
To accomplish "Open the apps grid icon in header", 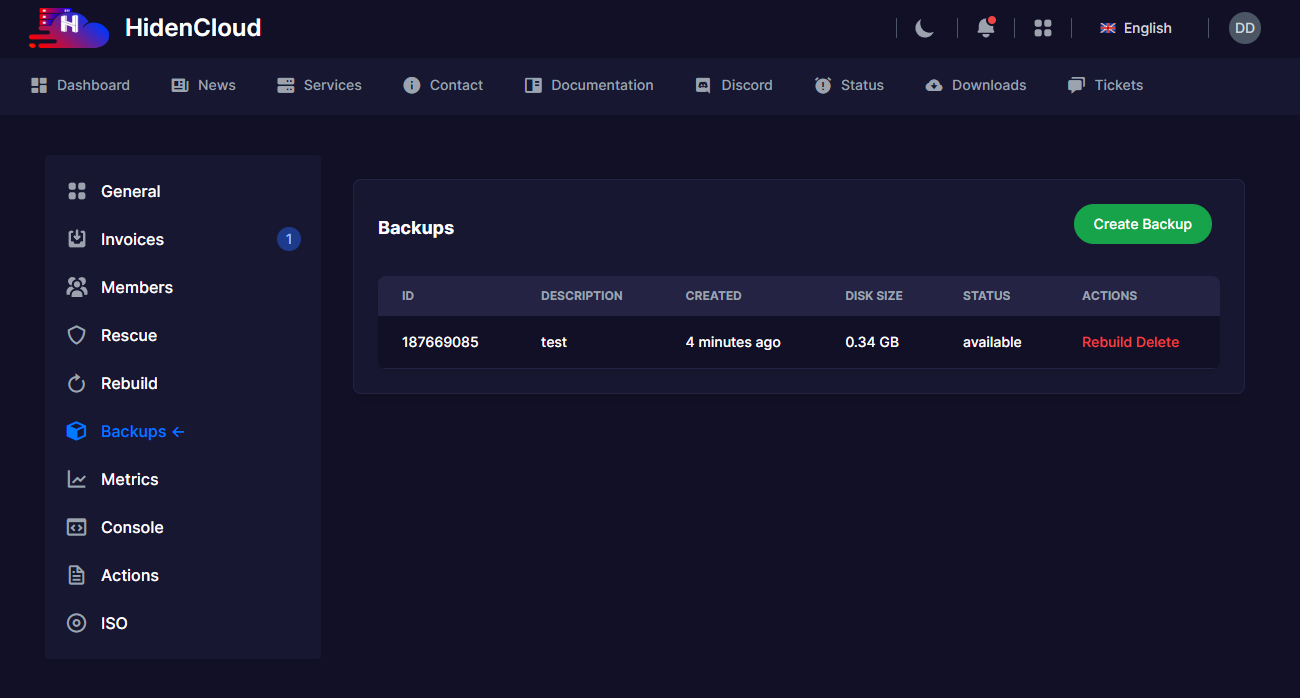I will point(1042,28).
